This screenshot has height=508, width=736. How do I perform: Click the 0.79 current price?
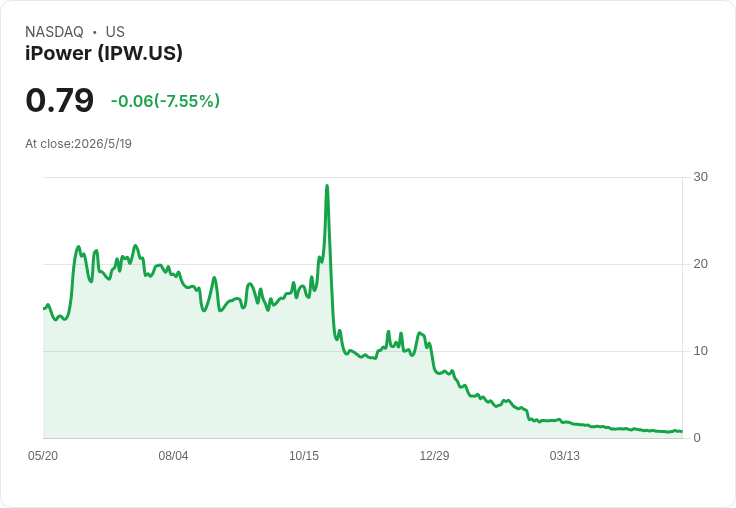tap(60, 100)
